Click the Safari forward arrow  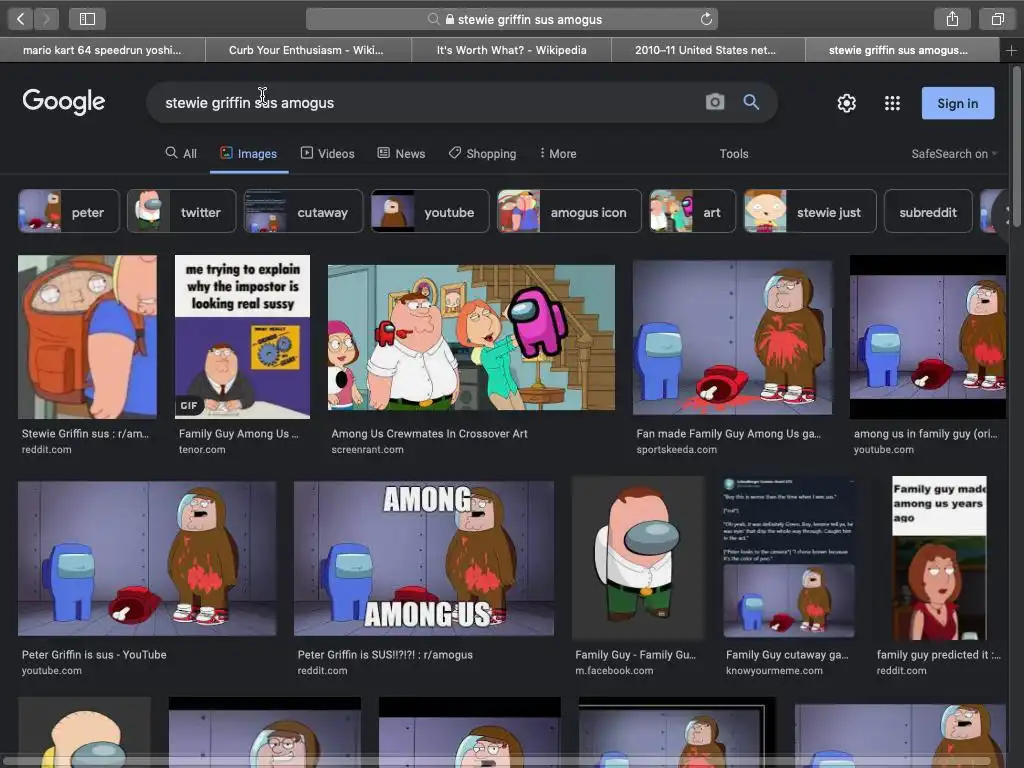[x=46, y=19]
